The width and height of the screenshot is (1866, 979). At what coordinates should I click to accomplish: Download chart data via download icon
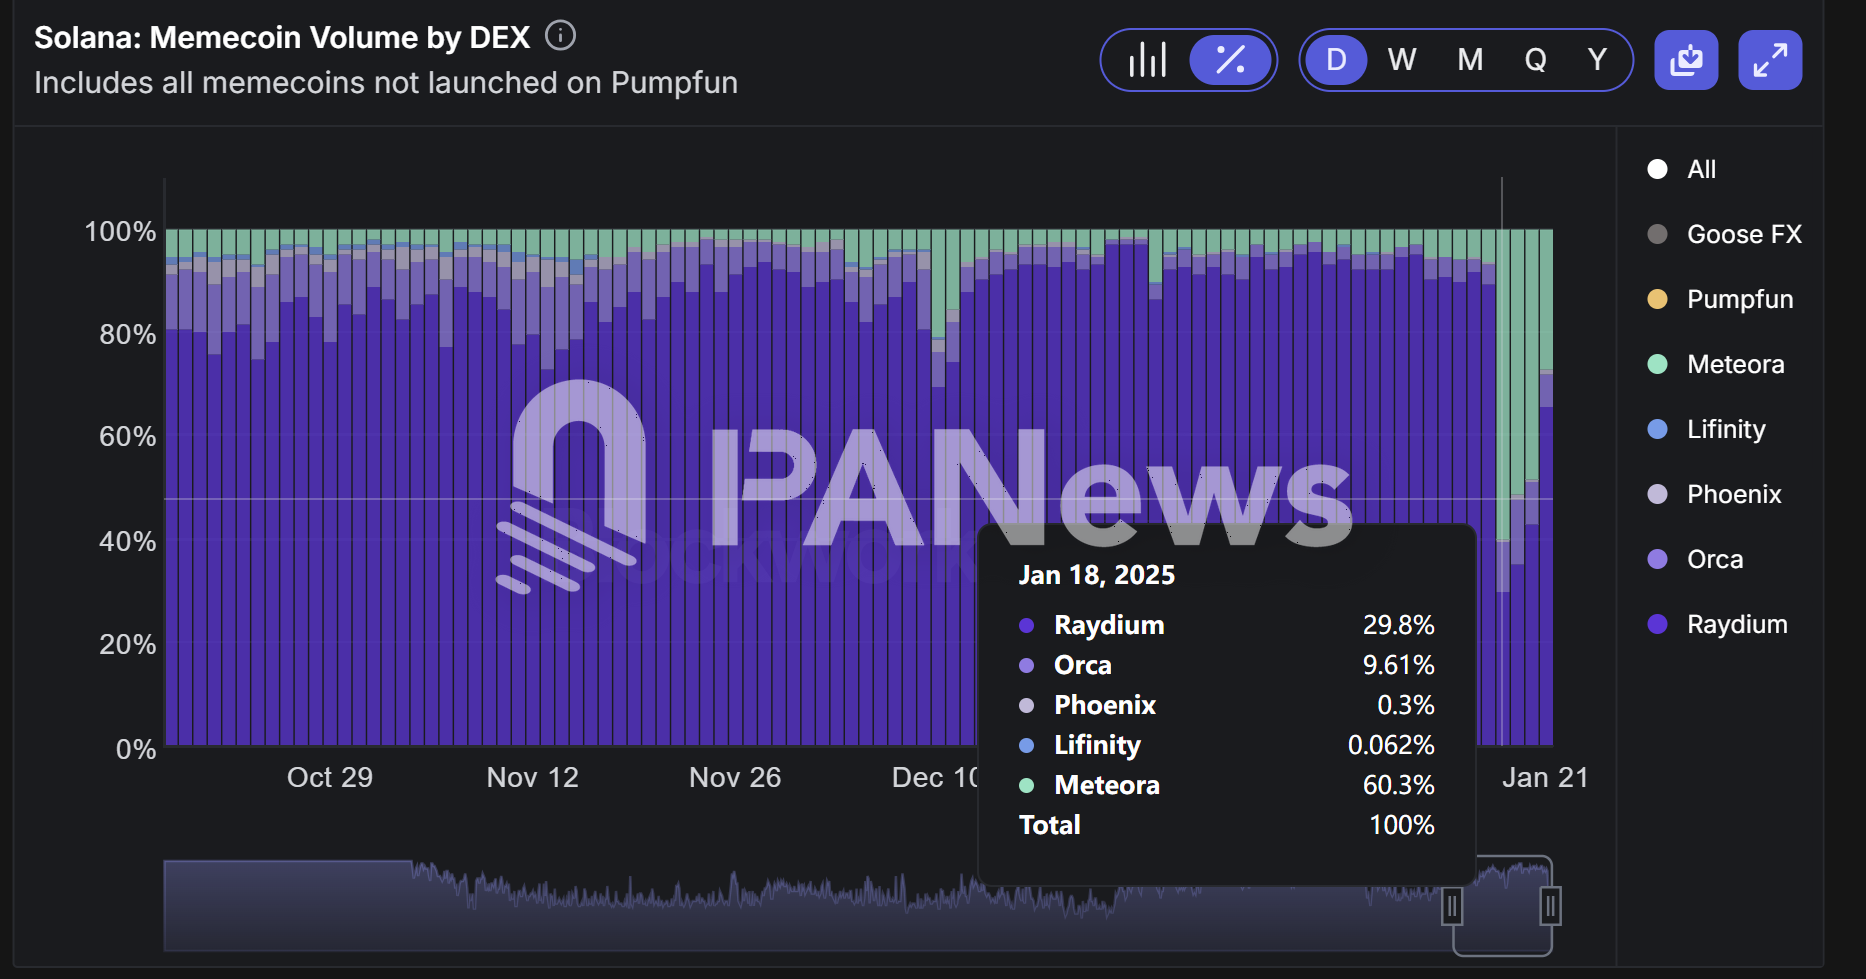click(1686, 60)
